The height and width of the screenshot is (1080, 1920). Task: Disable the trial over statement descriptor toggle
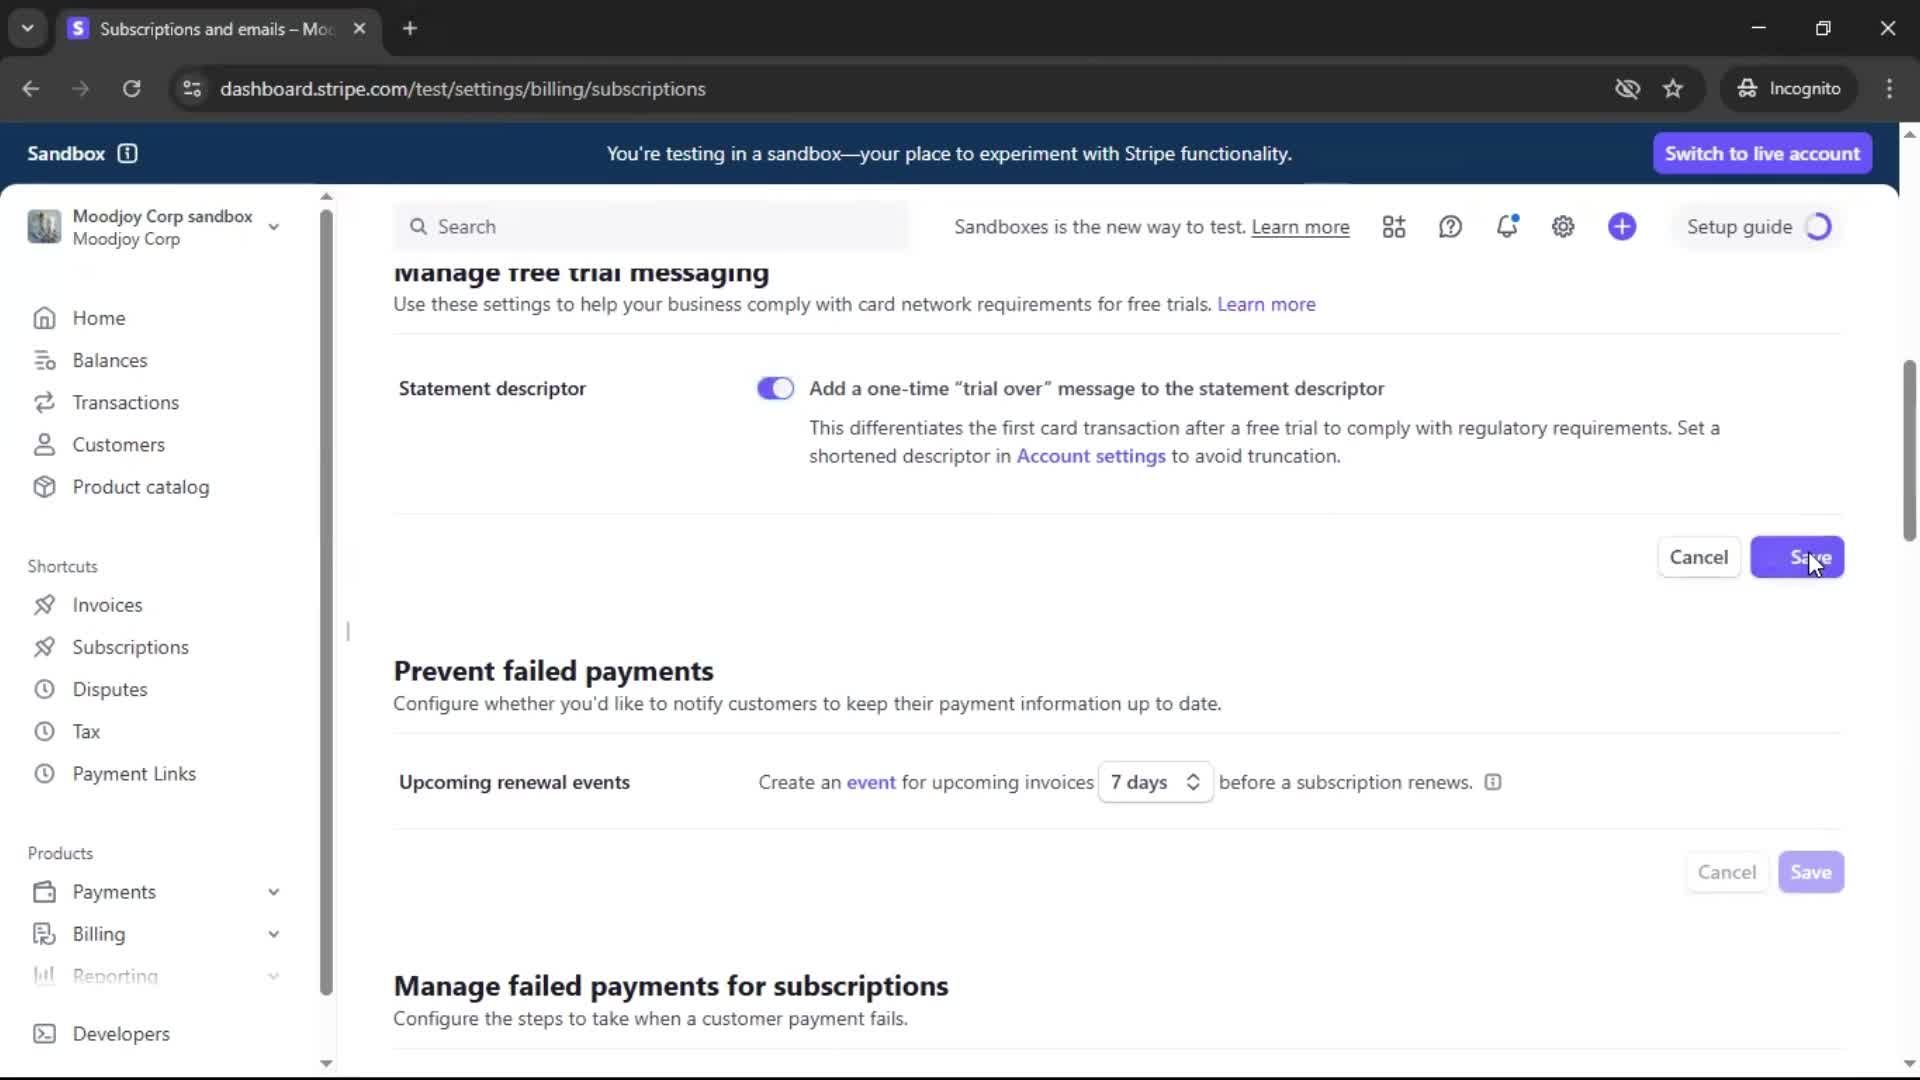coord(775,388)
